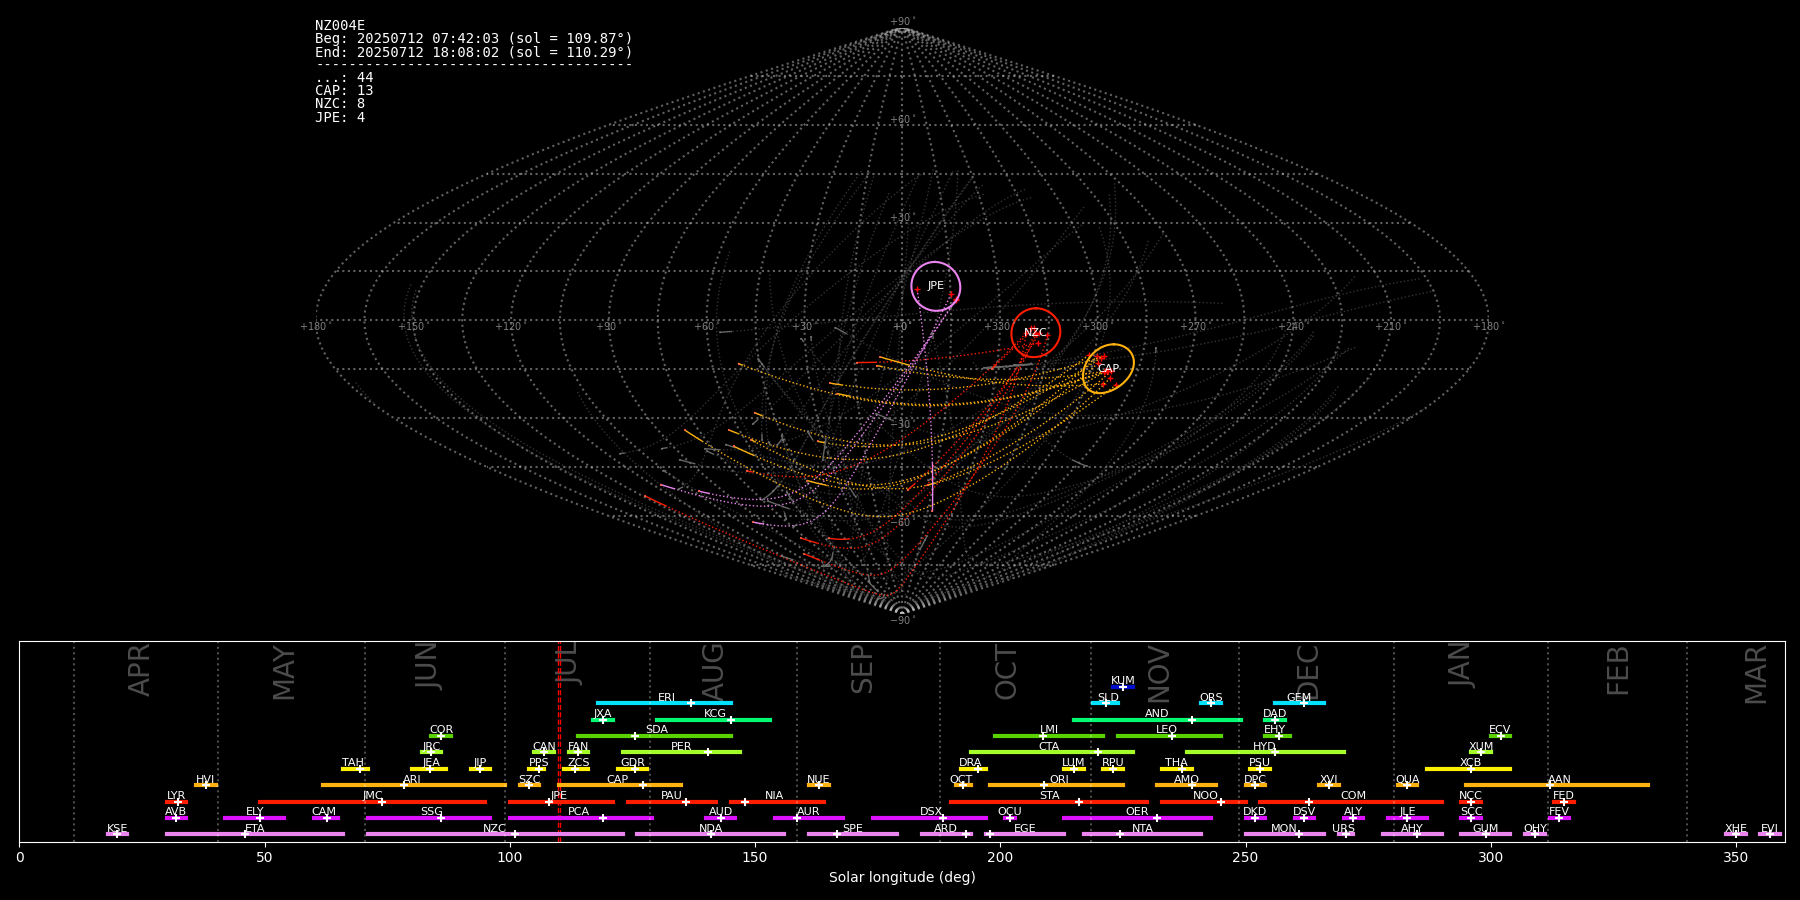Select the HYD shower bar in the timeline
The image size is (1800, 900).
click(1265, 752)
